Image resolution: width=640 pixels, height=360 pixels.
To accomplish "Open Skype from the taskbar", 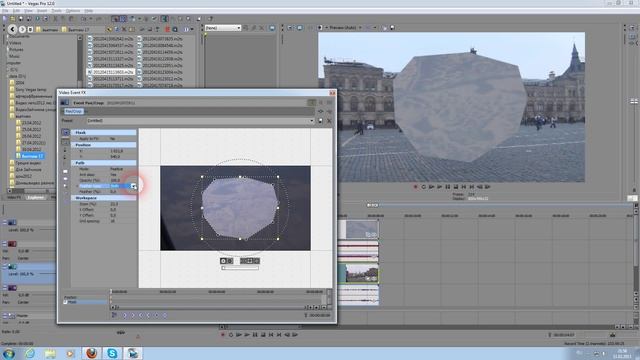I will (x=112, y=353).
